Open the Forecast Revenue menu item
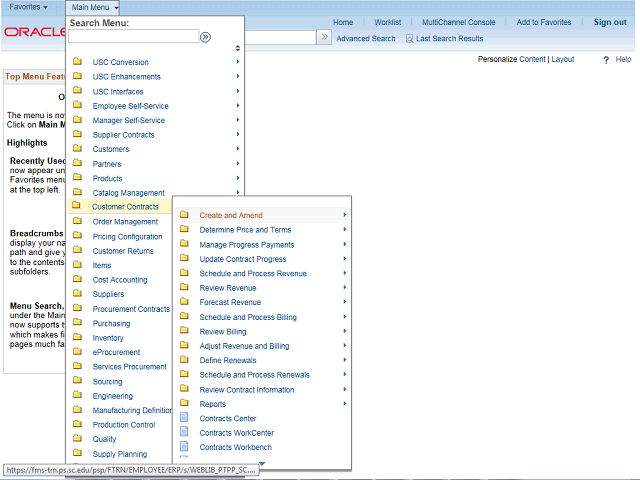 pos(230,302)
